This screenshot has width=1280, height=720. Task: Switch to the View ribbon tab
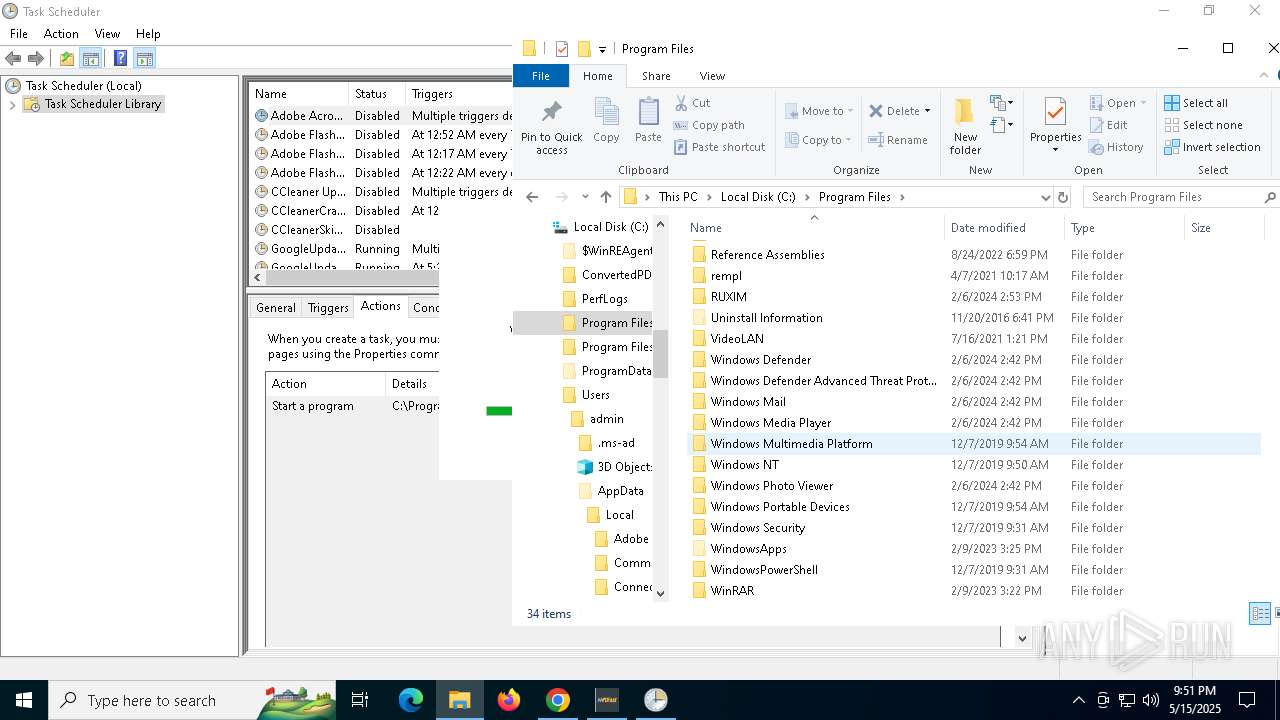click(x=712, y=76)
